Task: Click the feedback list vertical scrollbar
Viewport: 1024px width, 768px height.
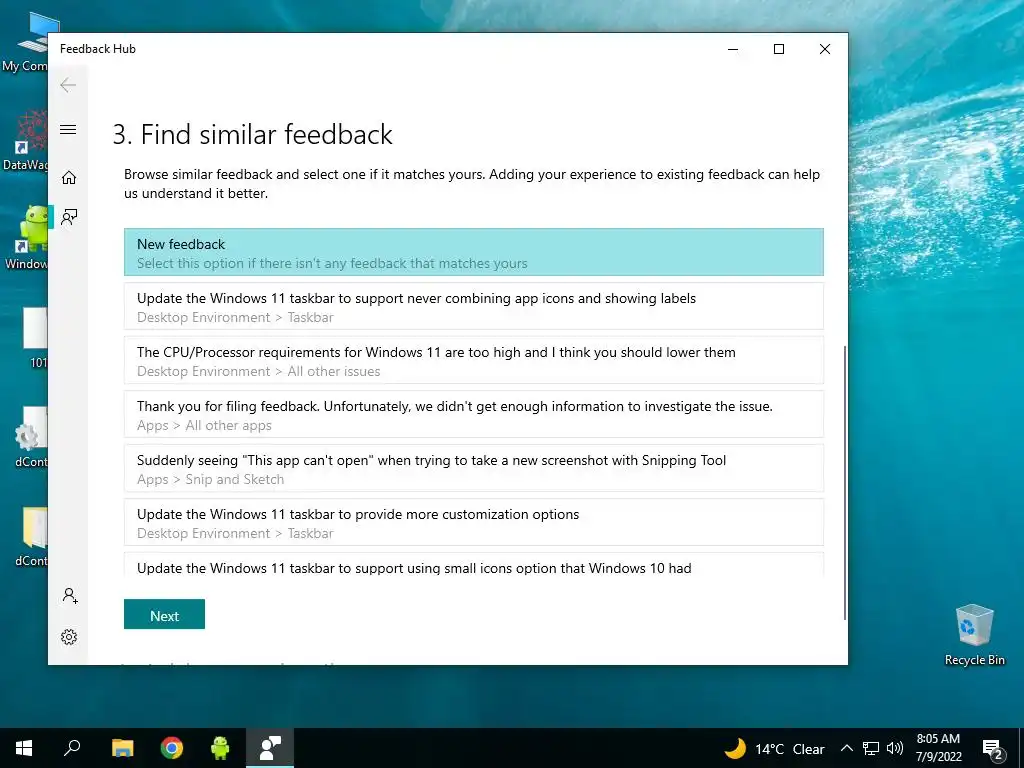Action: click(x=844, y=483)
